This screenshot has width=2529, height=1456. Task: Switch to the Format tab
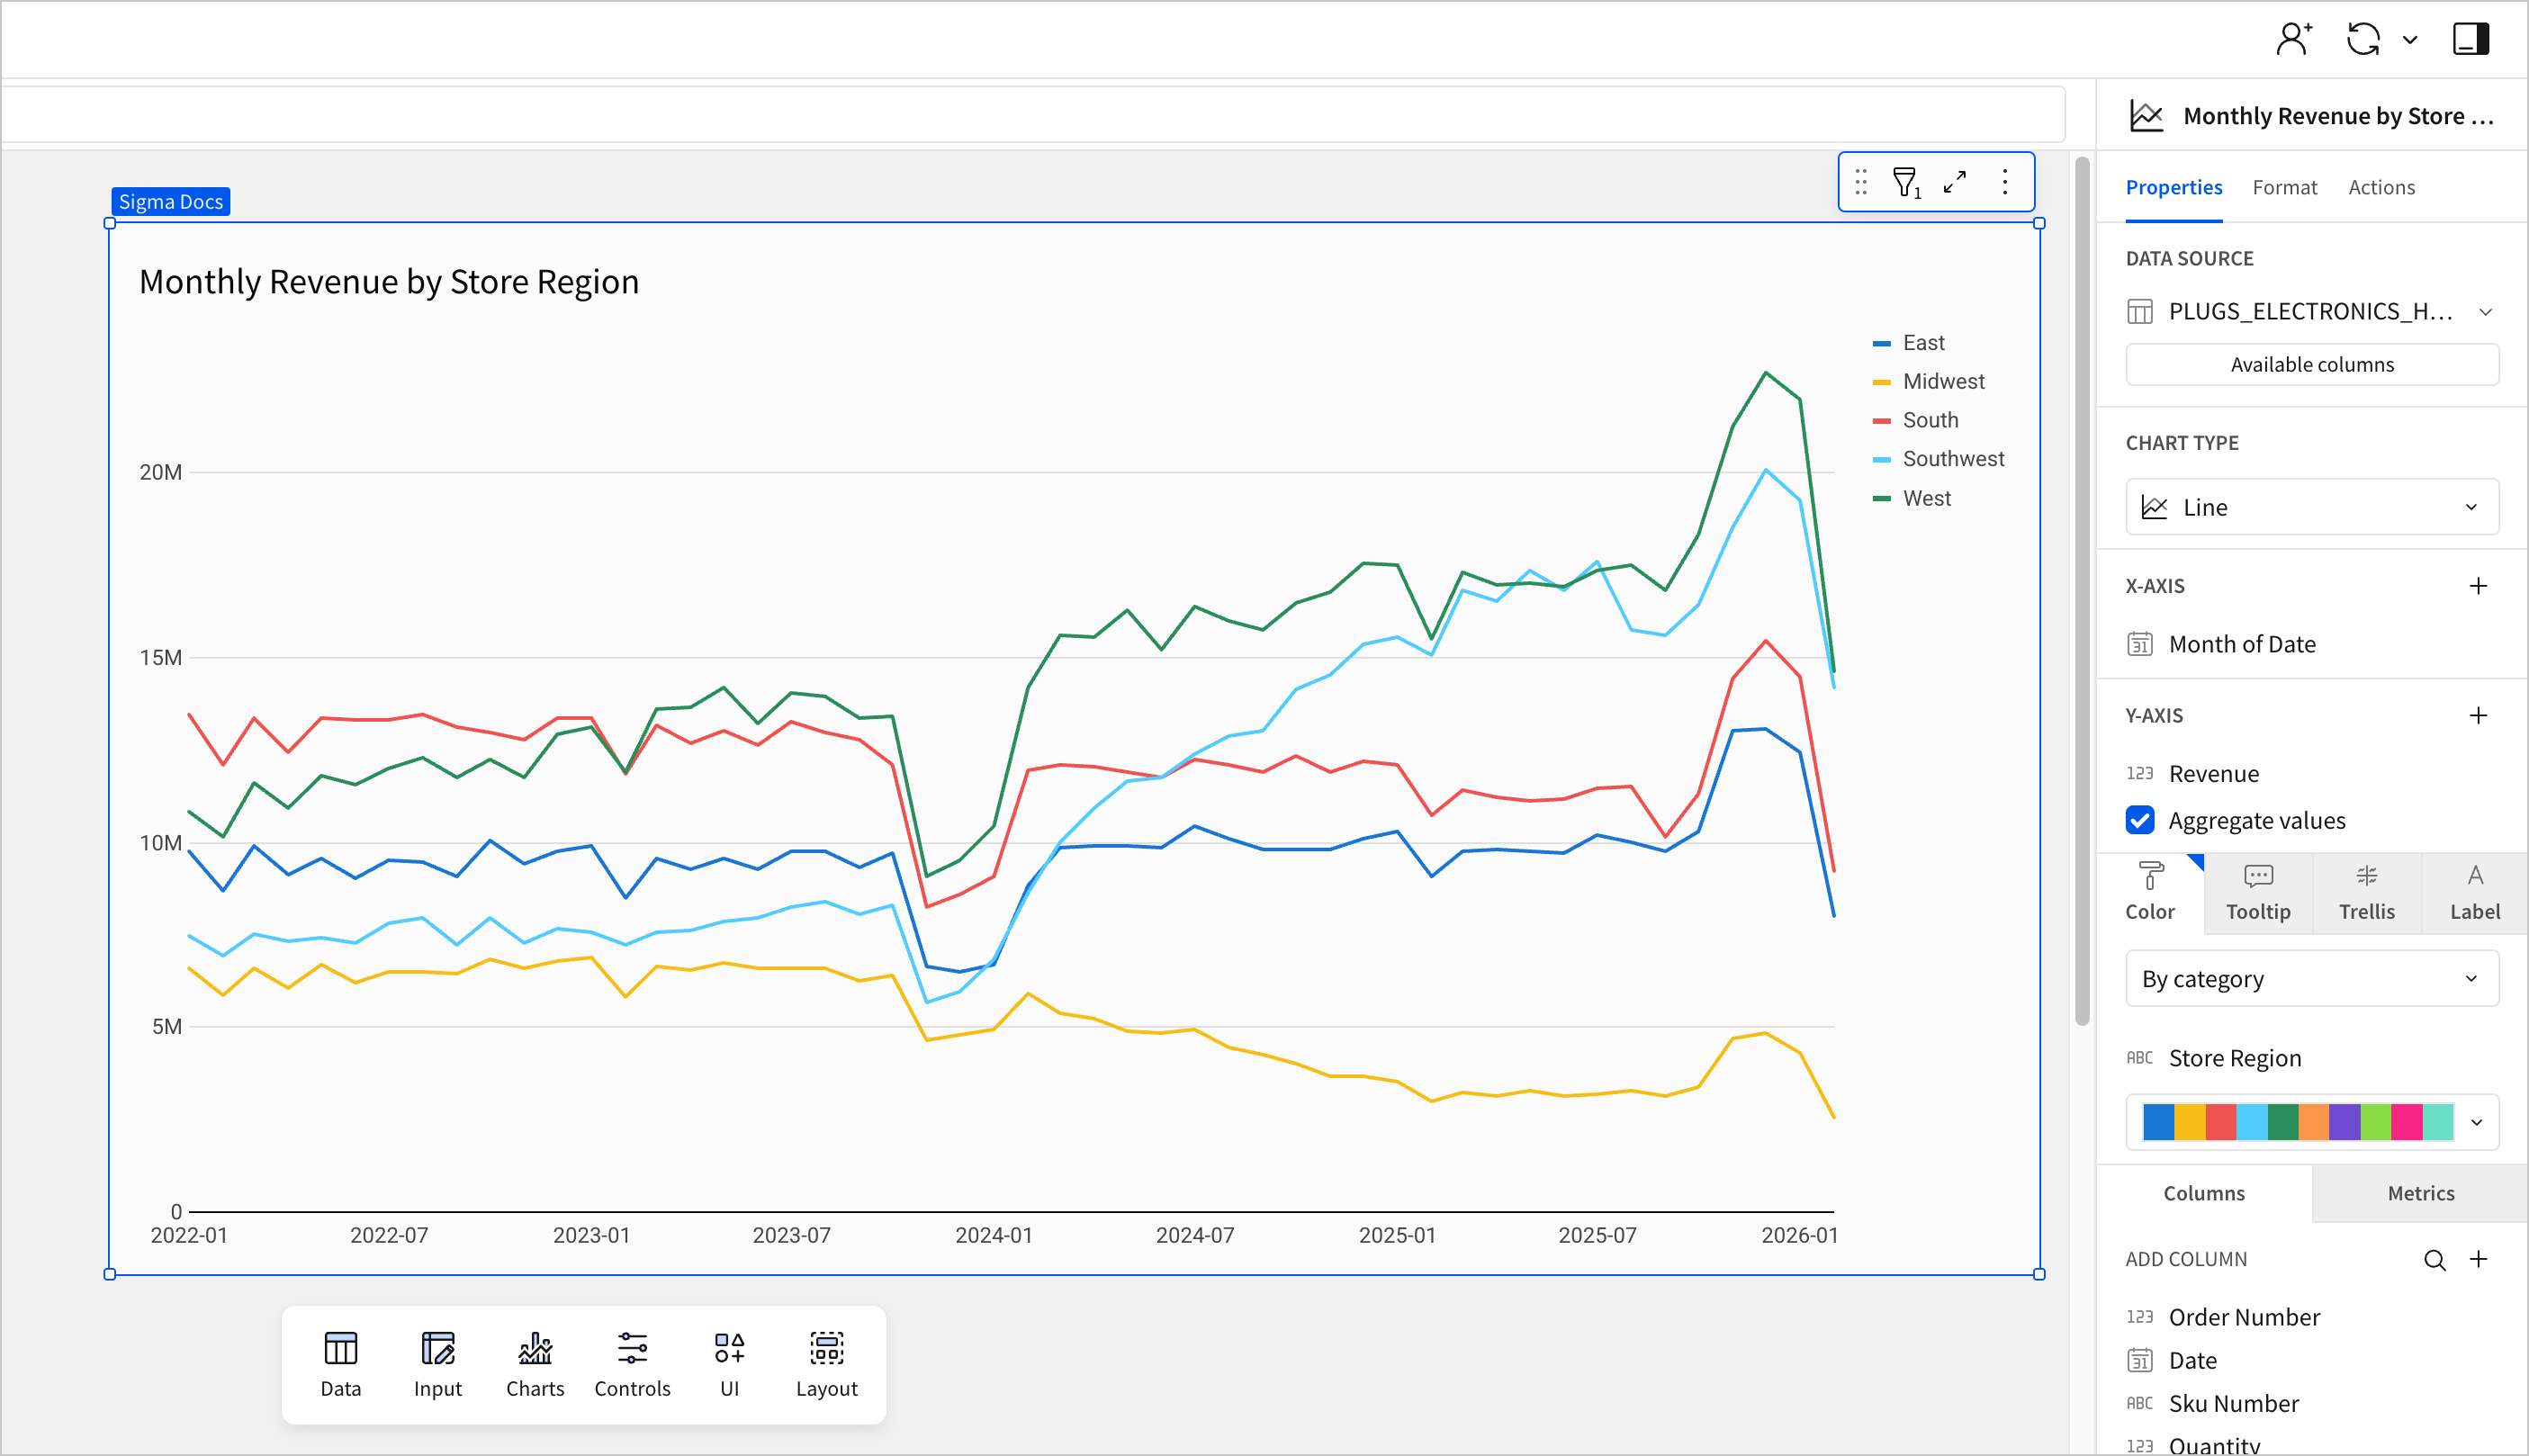click(2285, 187)
